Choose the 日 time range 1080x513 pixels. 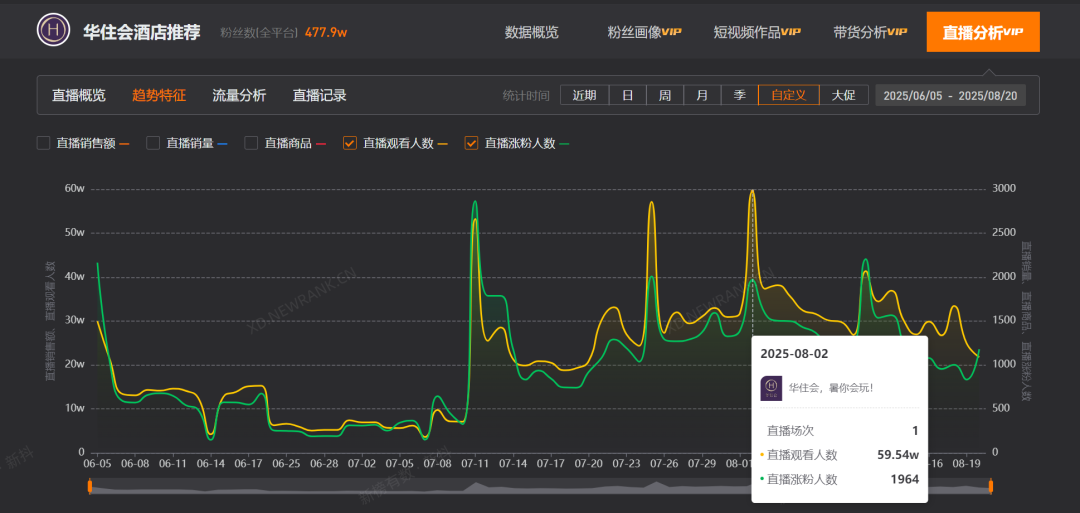click(627, 95)
